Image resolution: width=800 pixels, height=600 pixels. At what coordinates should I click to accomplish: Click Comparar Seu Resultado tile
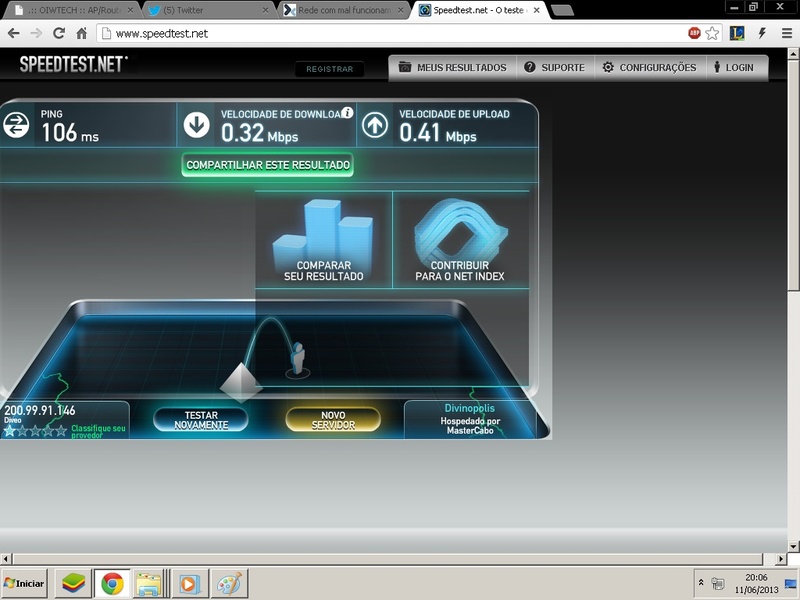pos(323,240)
